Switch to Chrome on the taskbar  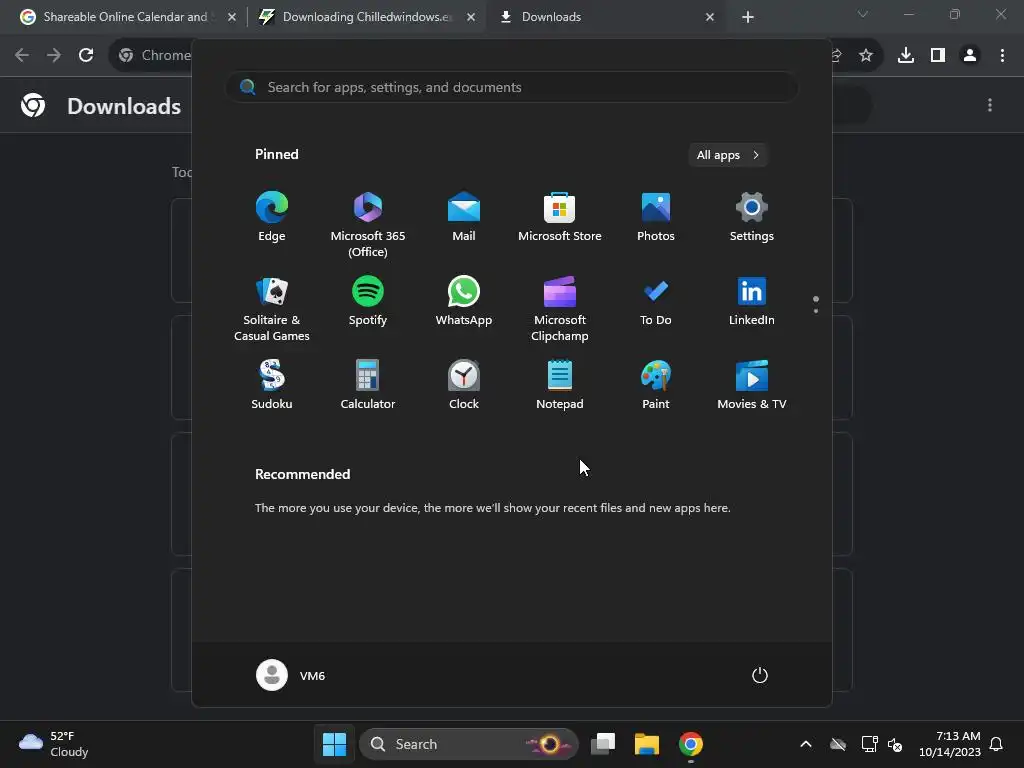click(x=691, y=744)
